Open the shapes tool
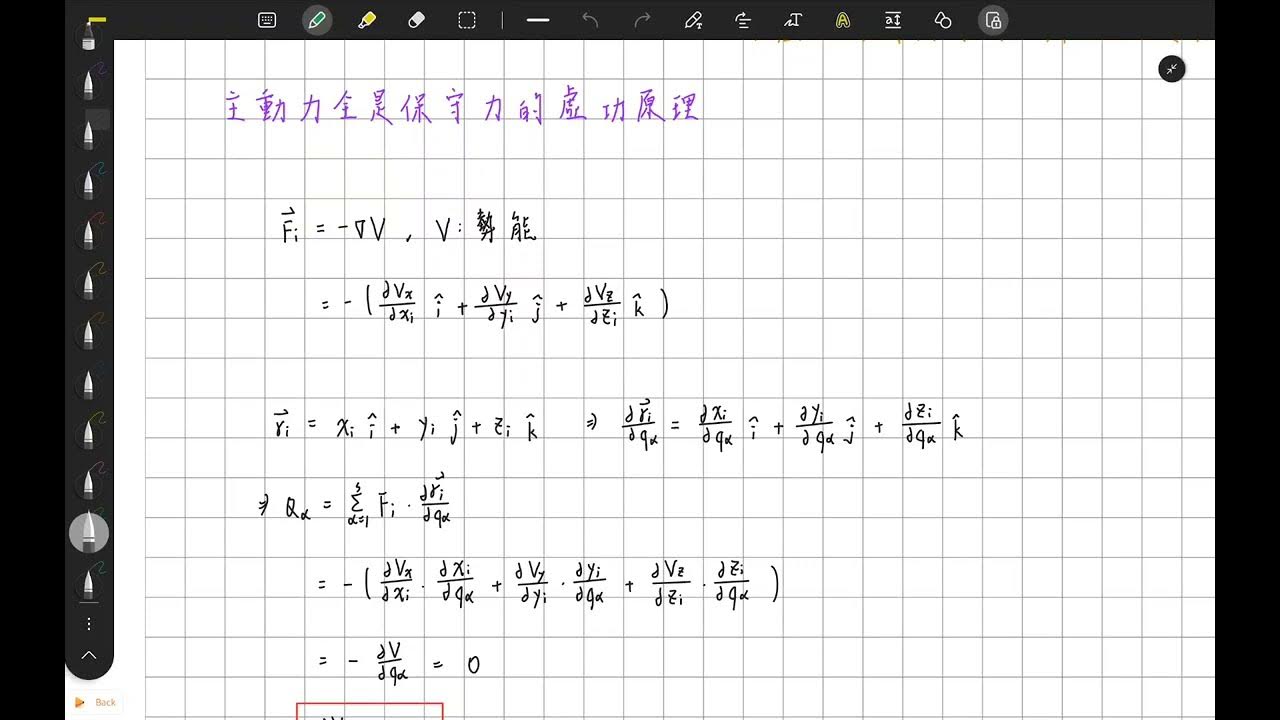This screenshot has height=720, width=1280. point(943,20)
